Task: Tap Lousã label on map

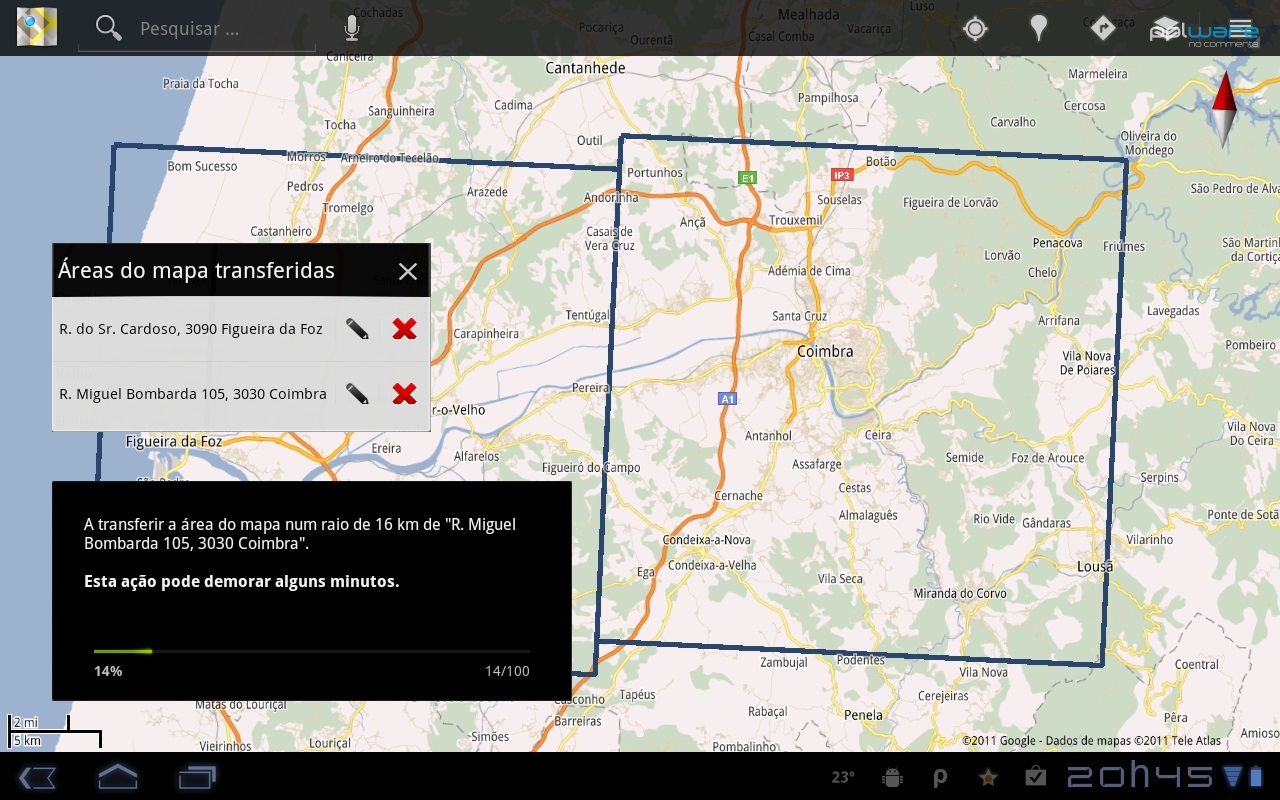Action: pyautogui.click(x=1095, y=566)
